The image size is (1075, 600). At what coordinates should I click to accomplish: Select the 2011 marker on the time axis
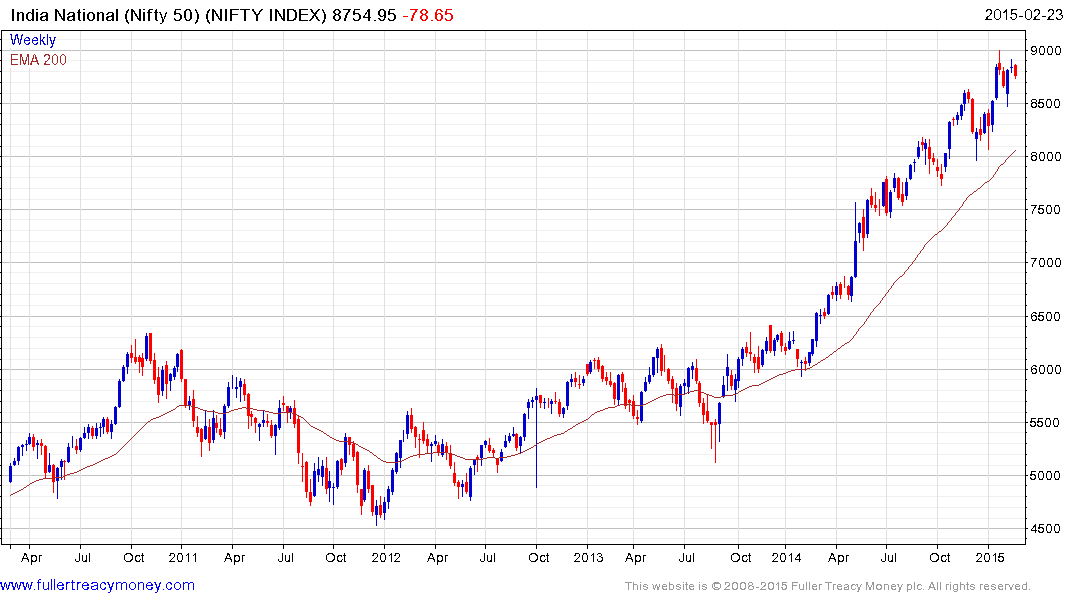pyautogui.click(x=183, y=556)
